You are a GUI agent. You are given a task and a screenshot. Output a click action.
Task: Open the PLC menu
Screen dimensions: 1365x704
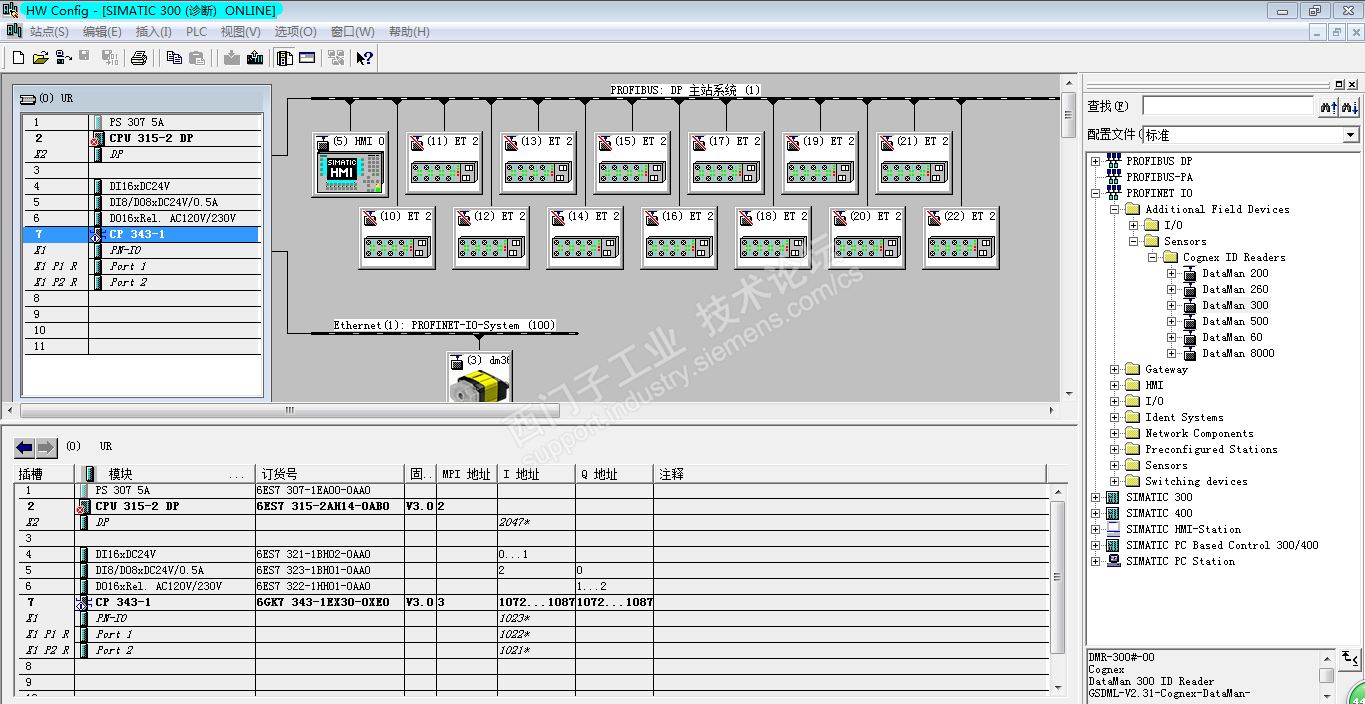click(x=196, y=32)
